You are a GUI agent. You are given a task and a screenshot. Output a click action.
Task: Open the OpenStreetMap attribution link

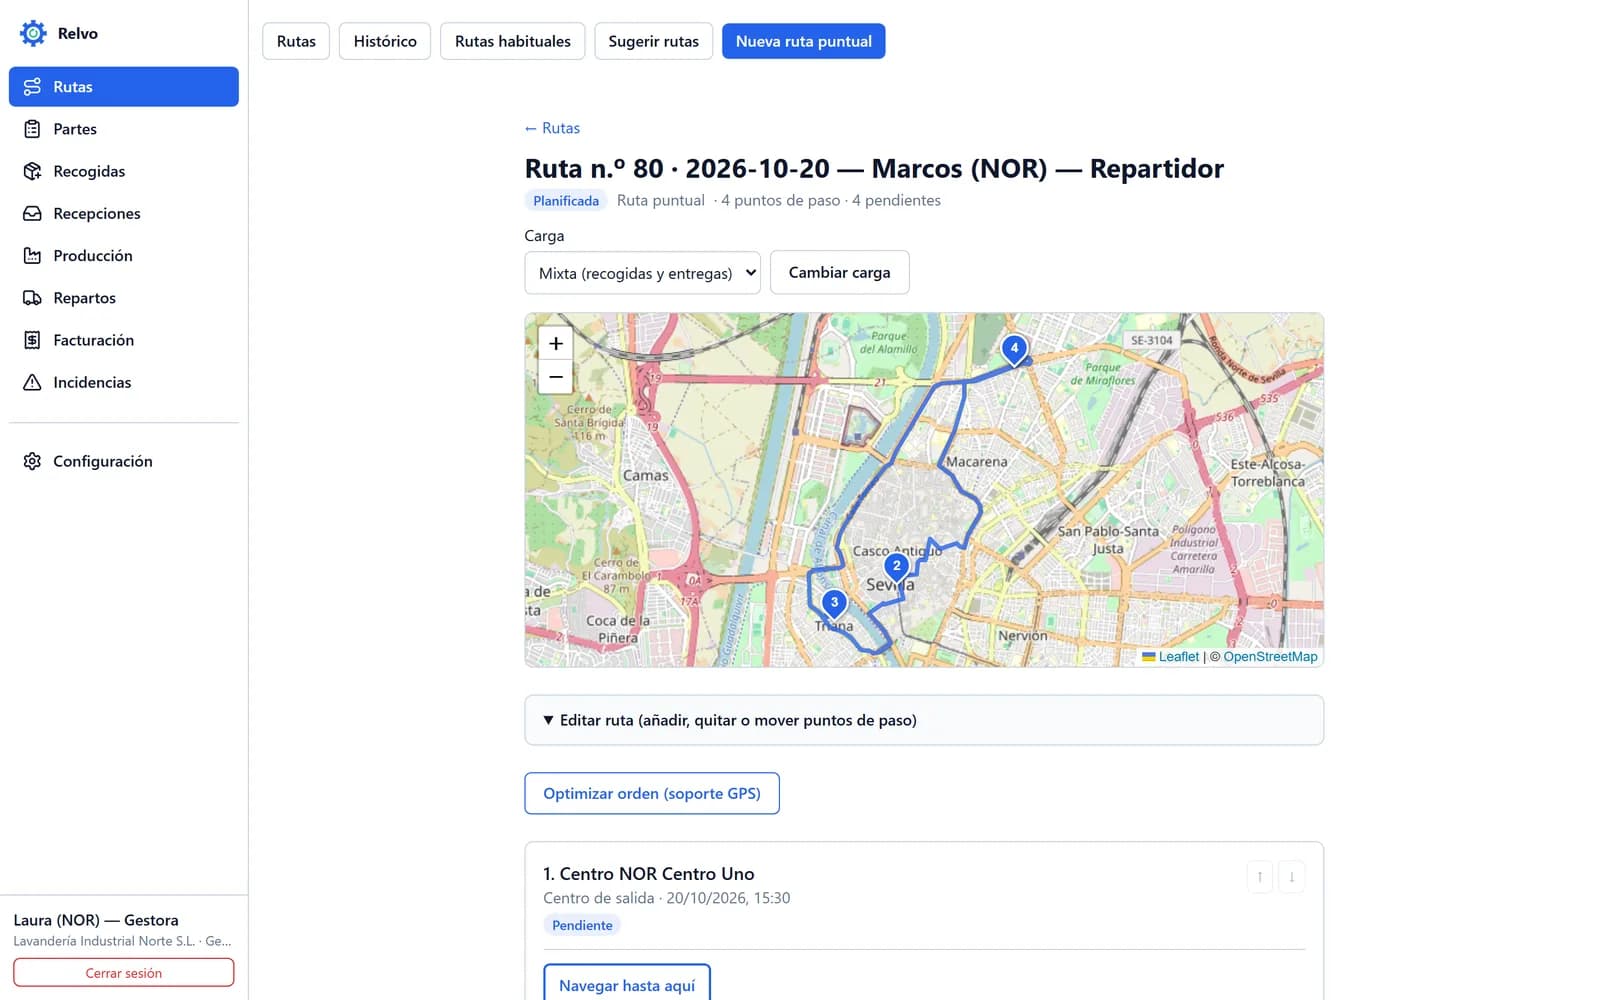tap(1270, 657)
